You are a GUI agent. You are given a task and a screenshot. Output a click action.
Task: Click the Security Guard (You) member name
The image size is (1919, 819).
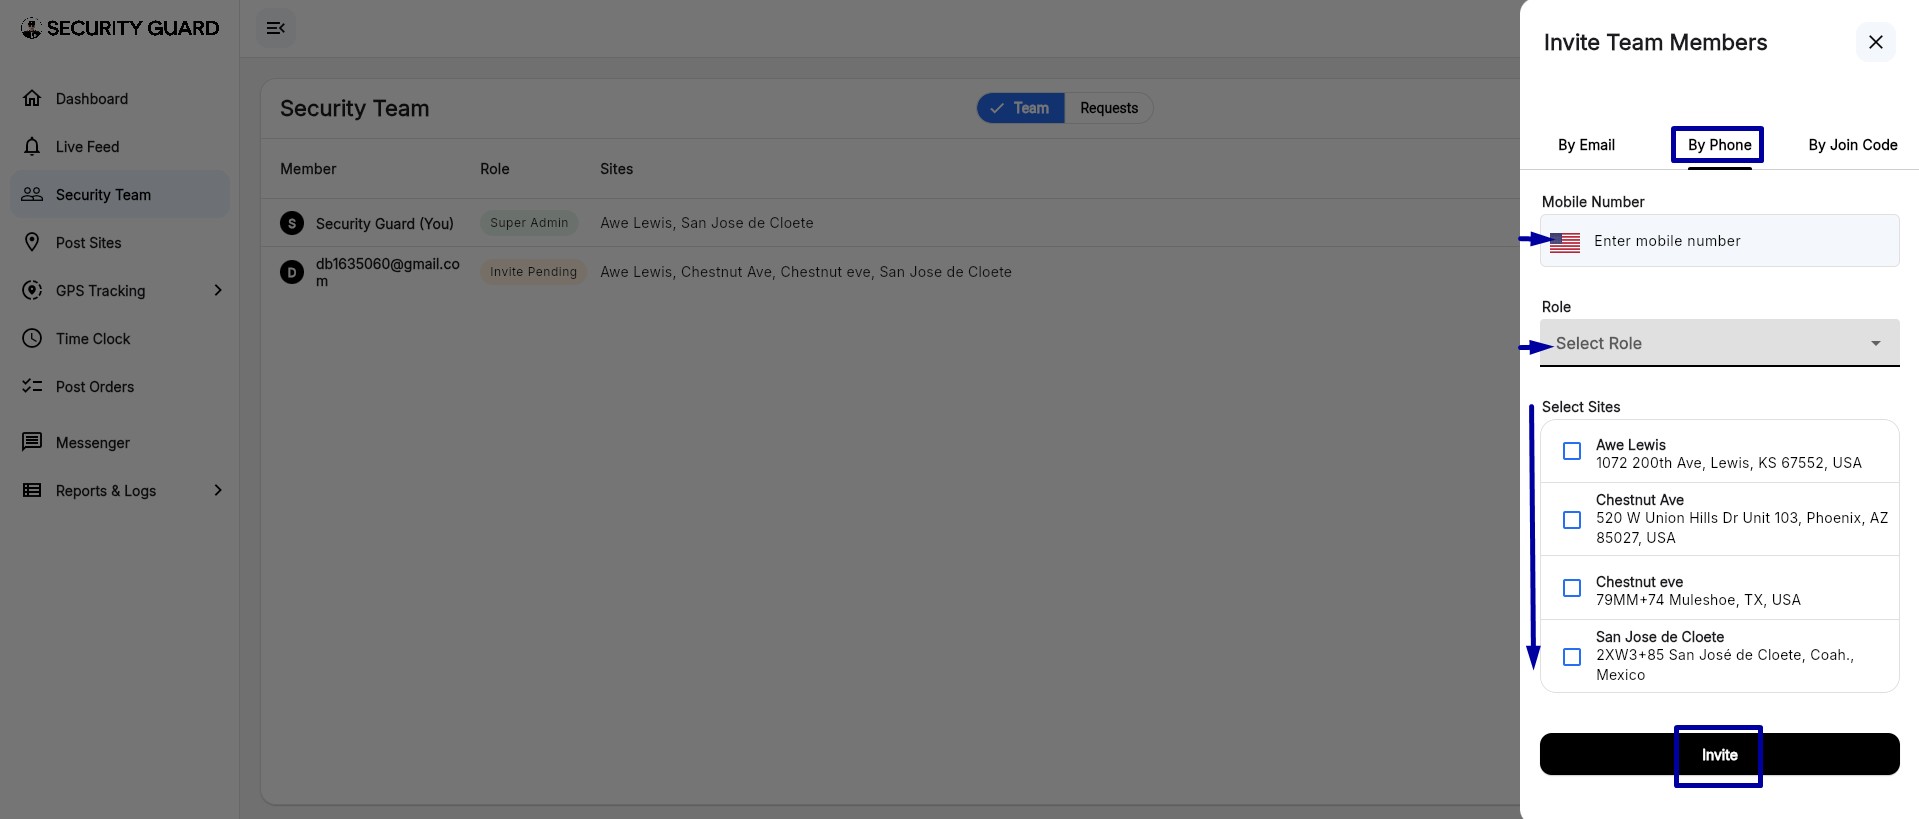click(385, 223)
